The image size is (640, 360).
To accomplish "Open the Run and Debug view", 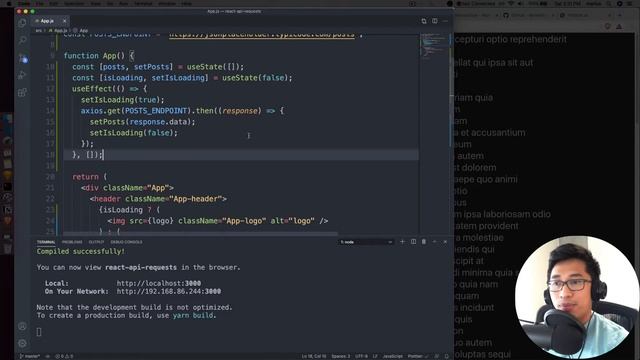I will coord(22,76).
